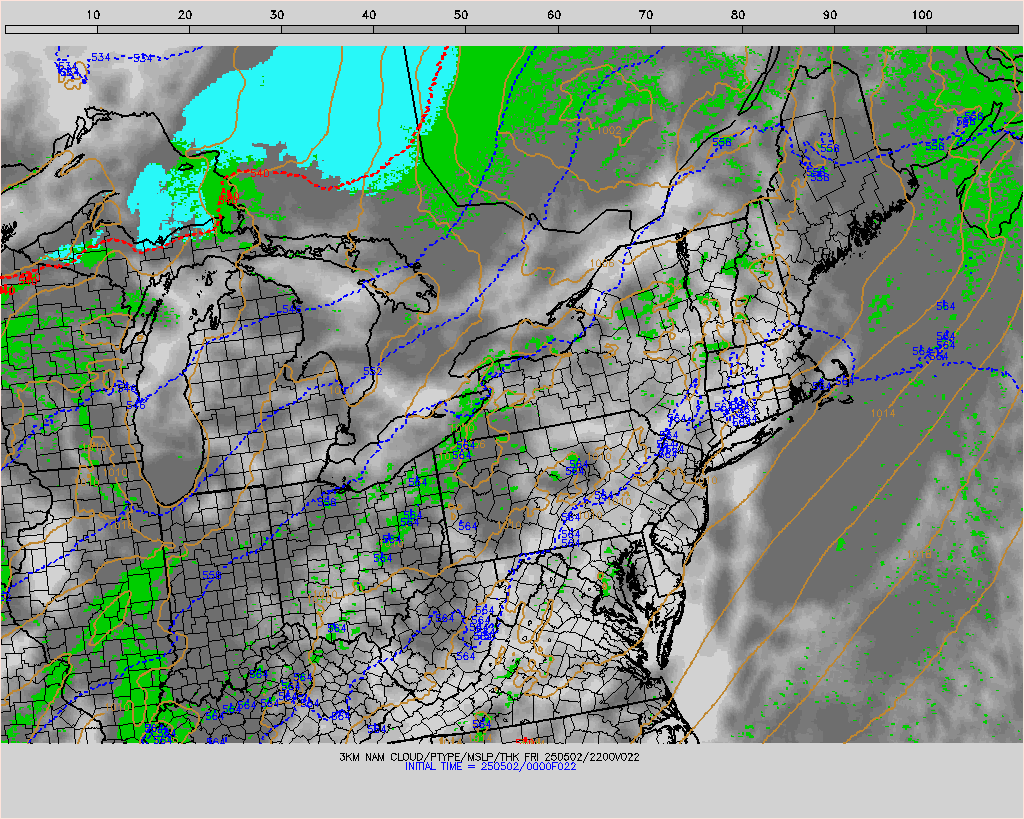Viewport: 1024px width, 819px height.
Task: Click the "1018" pressure contour label
Action: (x=919, y=554)
